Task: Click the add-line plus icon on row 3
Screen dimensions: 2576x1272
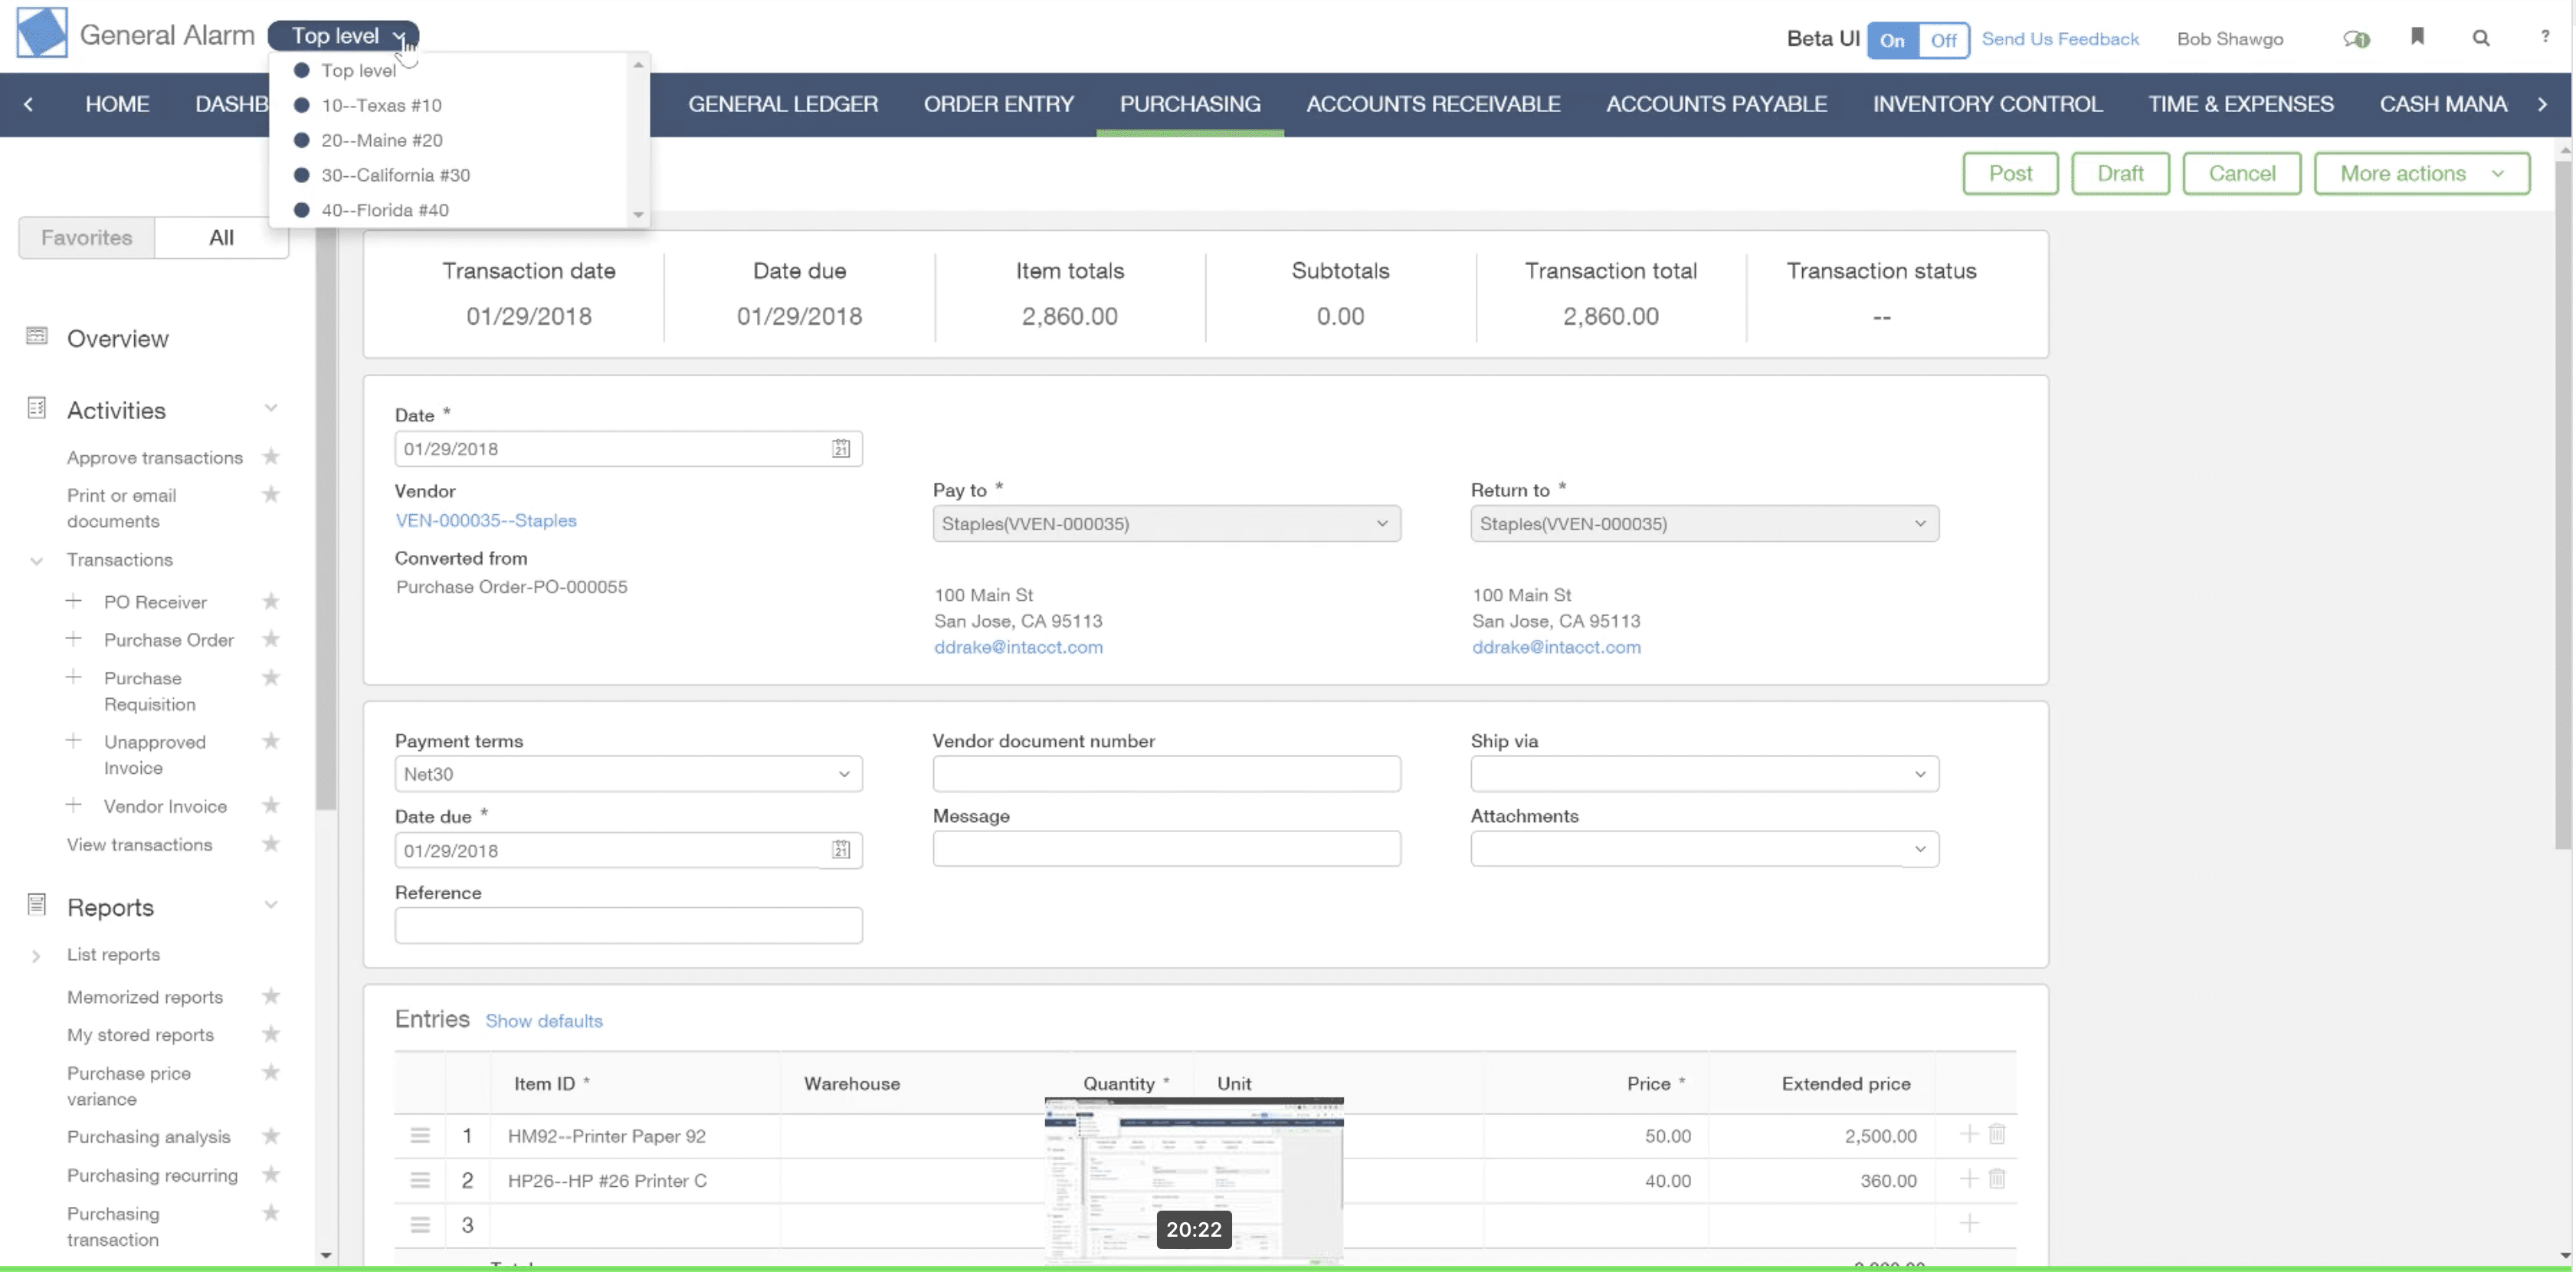Action: coord(1969,1222)
